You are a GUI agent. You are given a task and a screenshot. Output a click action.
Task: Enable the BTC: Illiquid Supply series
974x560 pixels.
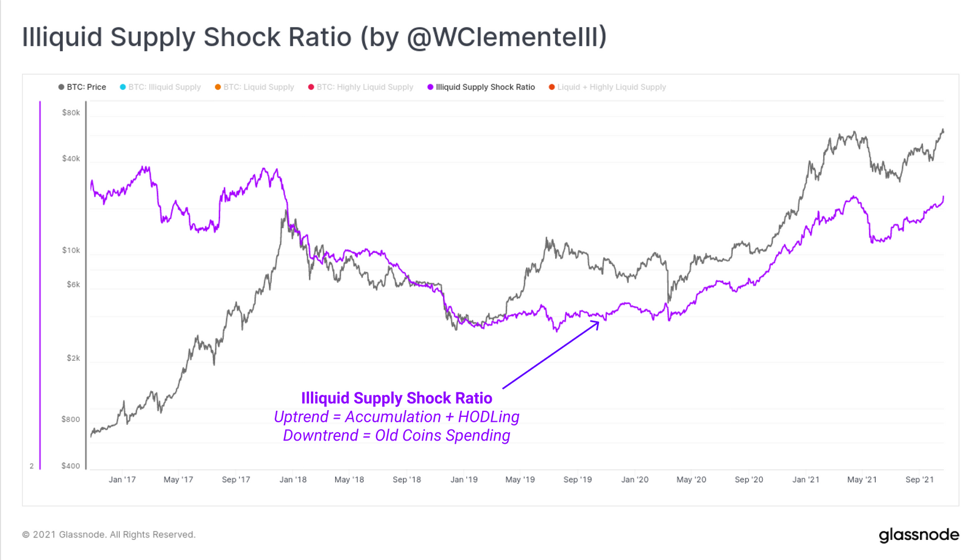[x=160, y=87]
